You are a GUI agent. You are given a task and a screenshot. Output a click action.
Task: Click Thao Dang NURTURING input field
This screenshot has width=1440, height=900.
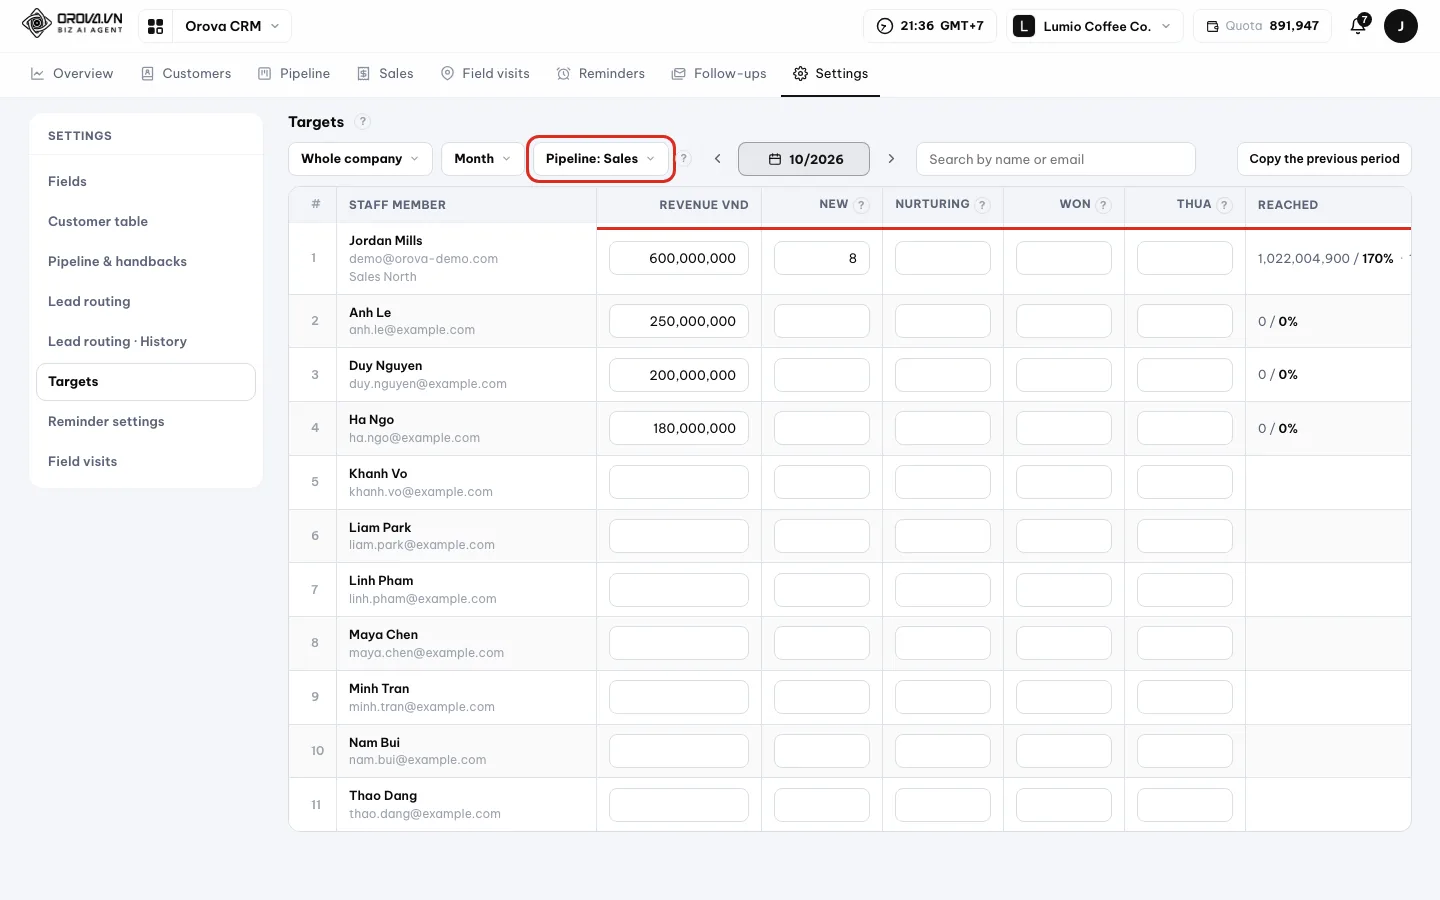pyautogui.click(x=943, y=805)
